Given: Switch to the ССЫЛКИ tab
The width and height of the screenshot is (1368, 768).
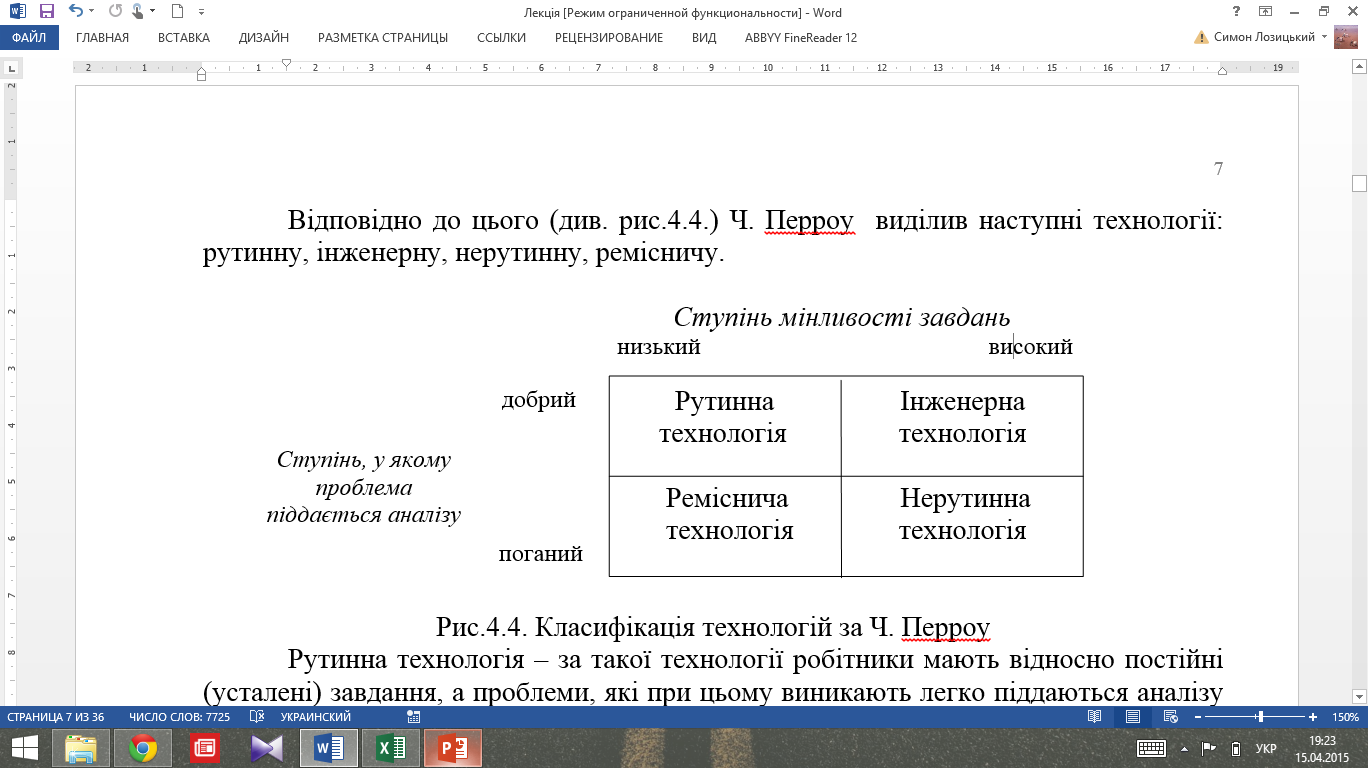Looking at the screenshot, I should 501,38.
